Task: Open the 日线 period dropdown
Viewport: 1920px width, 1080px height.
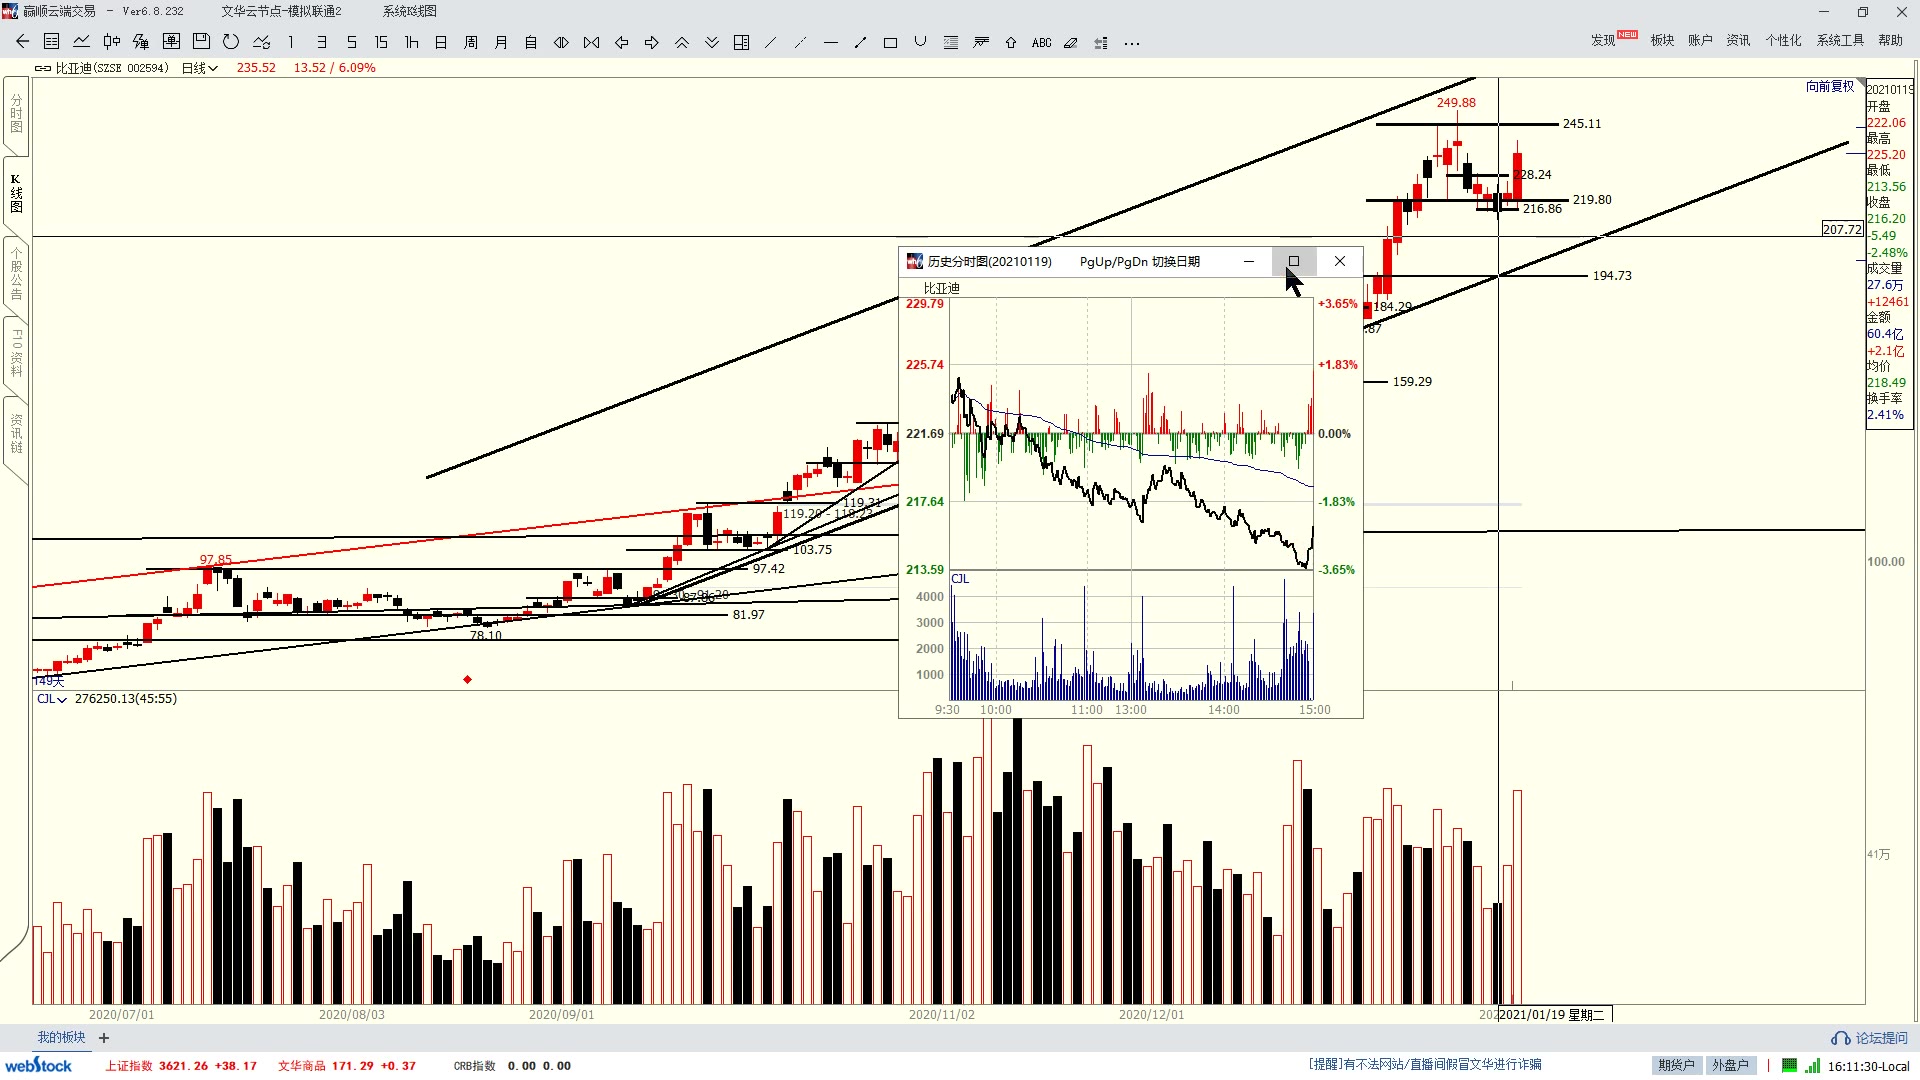Action: pyautogui.click(x=199, y=68)
